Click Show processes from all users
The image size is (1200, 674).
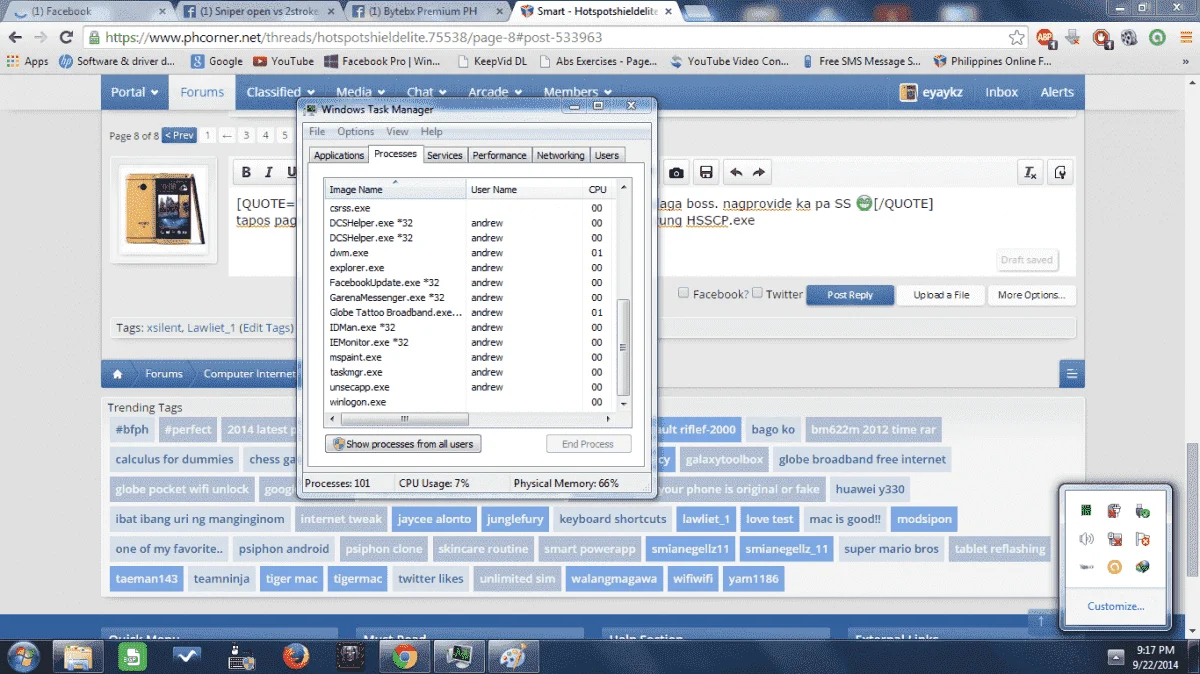click(403, 444)
